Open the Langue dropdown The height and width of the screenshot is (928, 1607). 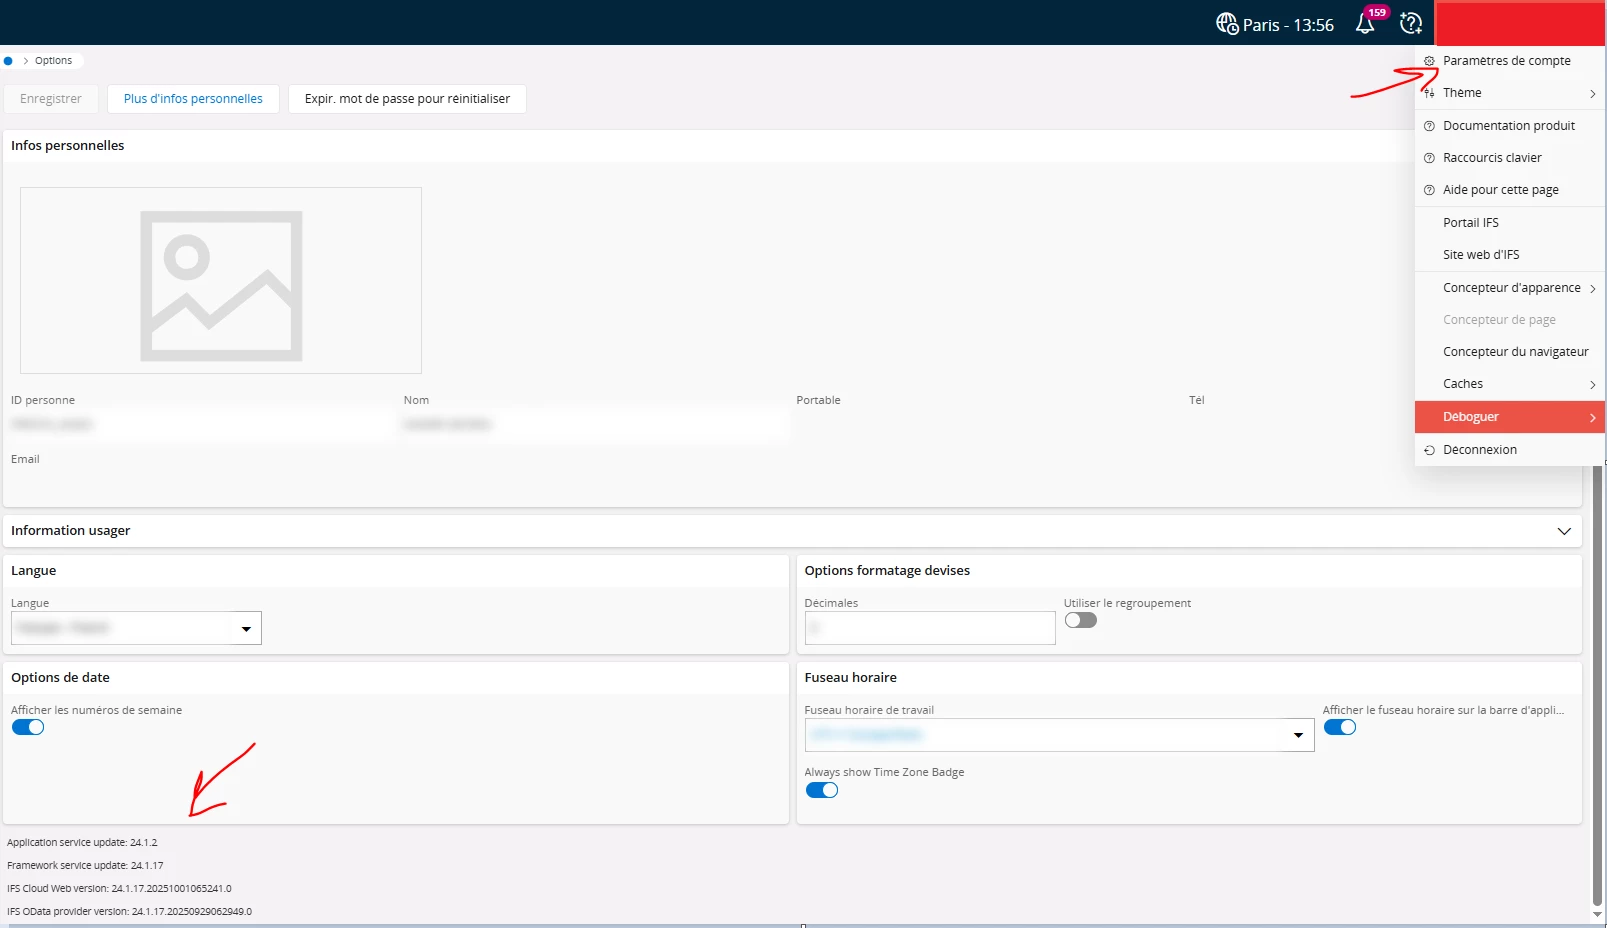click(x=246, y=629)
